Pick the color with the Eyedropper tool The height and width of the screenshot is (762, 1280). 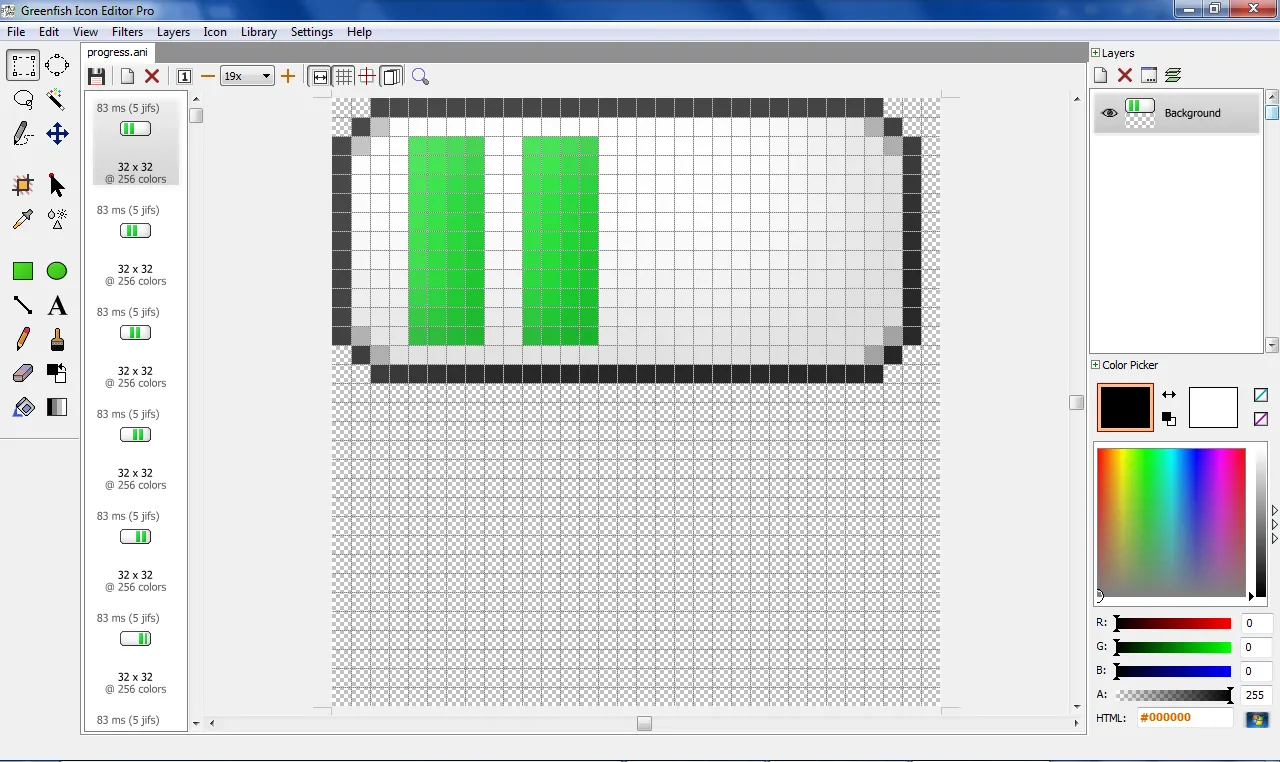point(24,220)
